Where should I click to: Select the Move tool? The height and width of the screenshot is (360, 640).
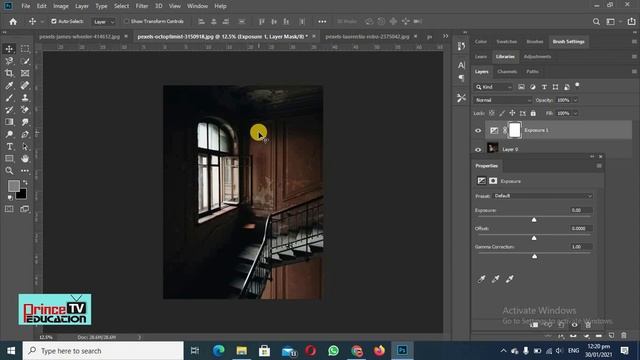9,49
